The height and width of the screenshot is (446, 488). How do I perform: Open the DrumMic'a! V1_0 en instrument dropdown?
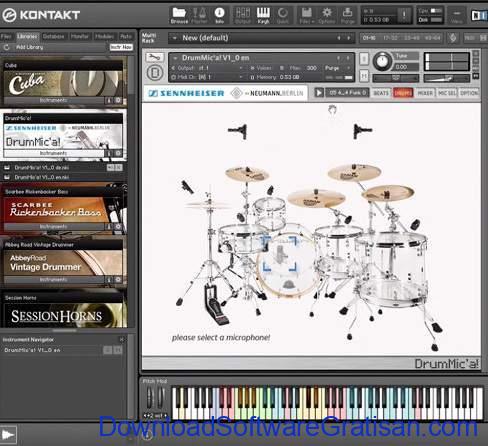[175, 58]
